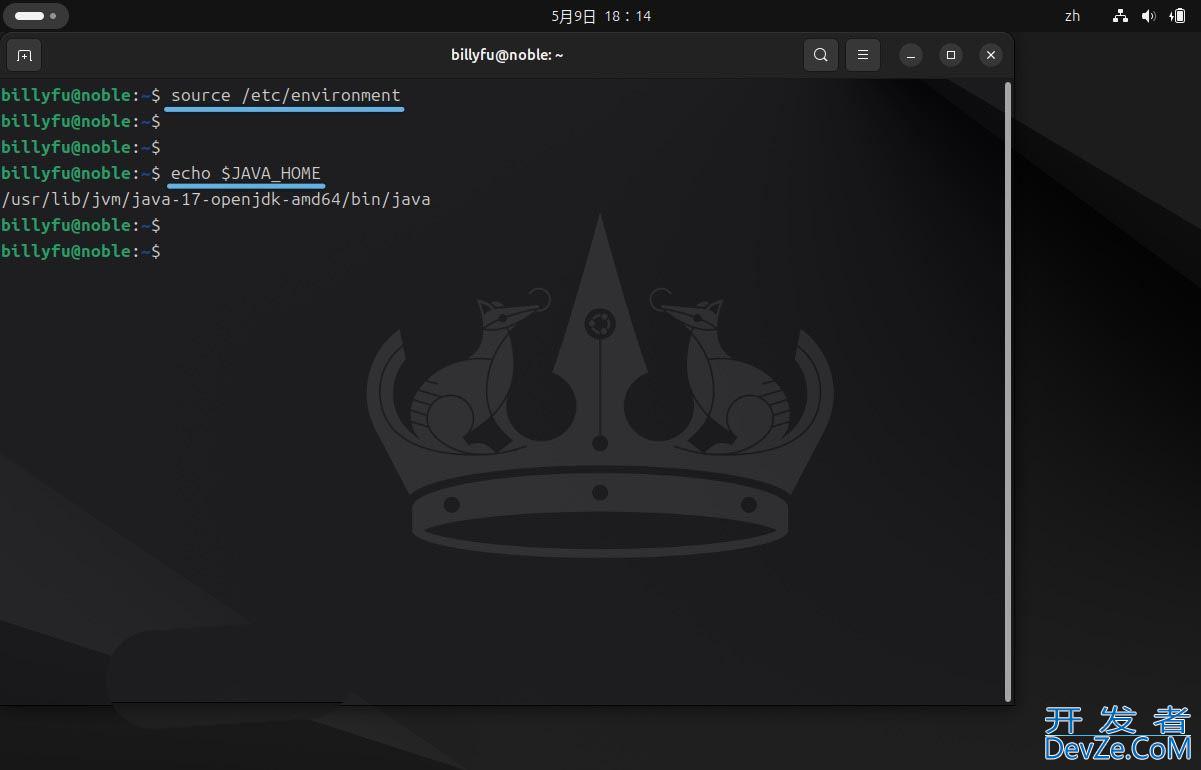The height and width of the screenshot is (770, 1201).
Task: Open the terminal hamburger menu
Action: [x=863, y=55]
